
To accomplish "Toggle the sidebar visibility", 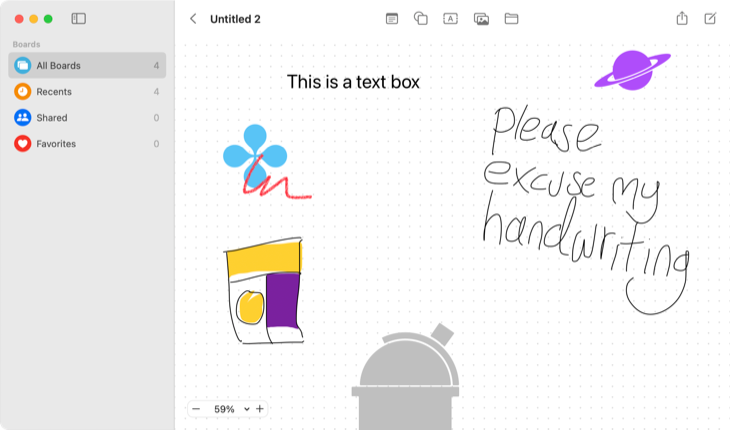I will point(79,19).
